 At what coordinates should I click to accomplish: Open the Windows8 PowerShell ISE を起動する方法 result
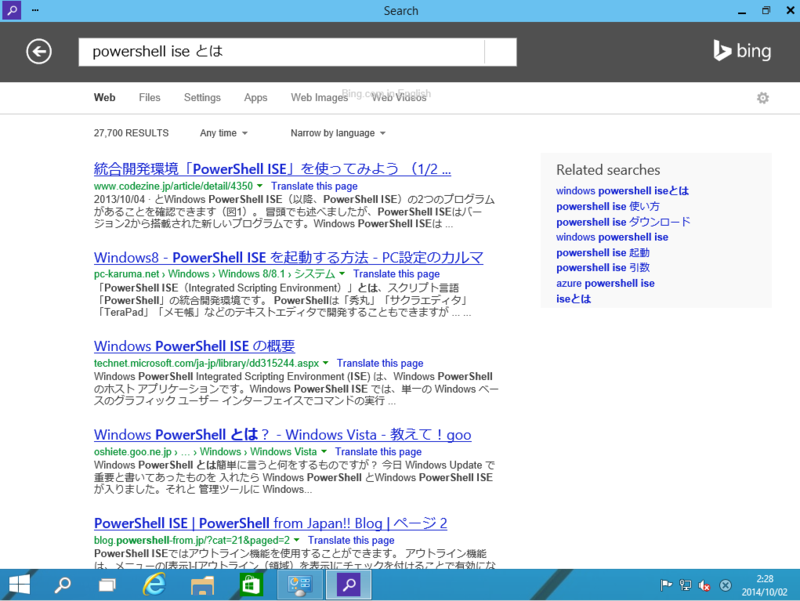(x=288, y=258)
